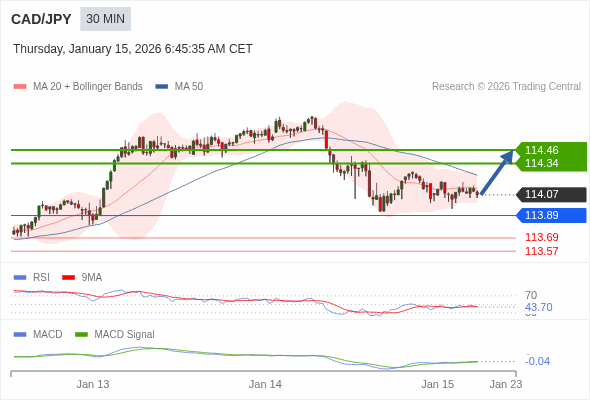Image resolution: width=590 pixels, height=400 pixels.
Task: Click the MACD Signal green swatch
Action: click(81, 335)
